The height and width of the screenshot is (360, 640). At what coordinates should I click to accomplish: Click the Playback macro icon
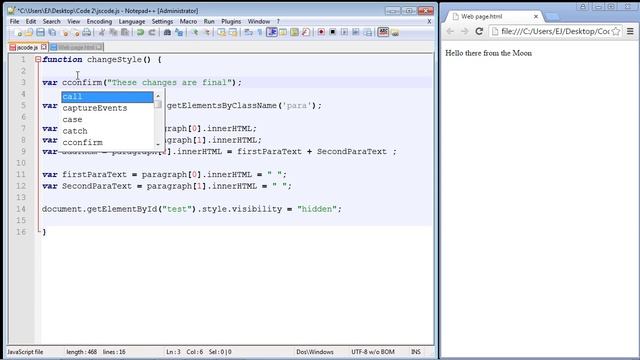(x=344, y=32)
